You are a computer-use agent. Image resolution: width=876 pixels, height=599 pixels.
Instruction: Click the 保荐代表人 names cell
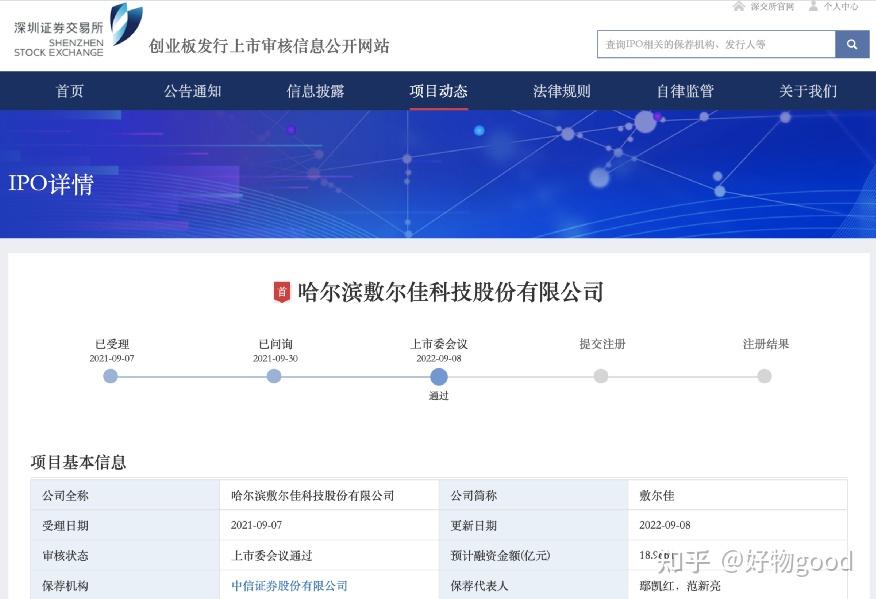tap(738, 586)
